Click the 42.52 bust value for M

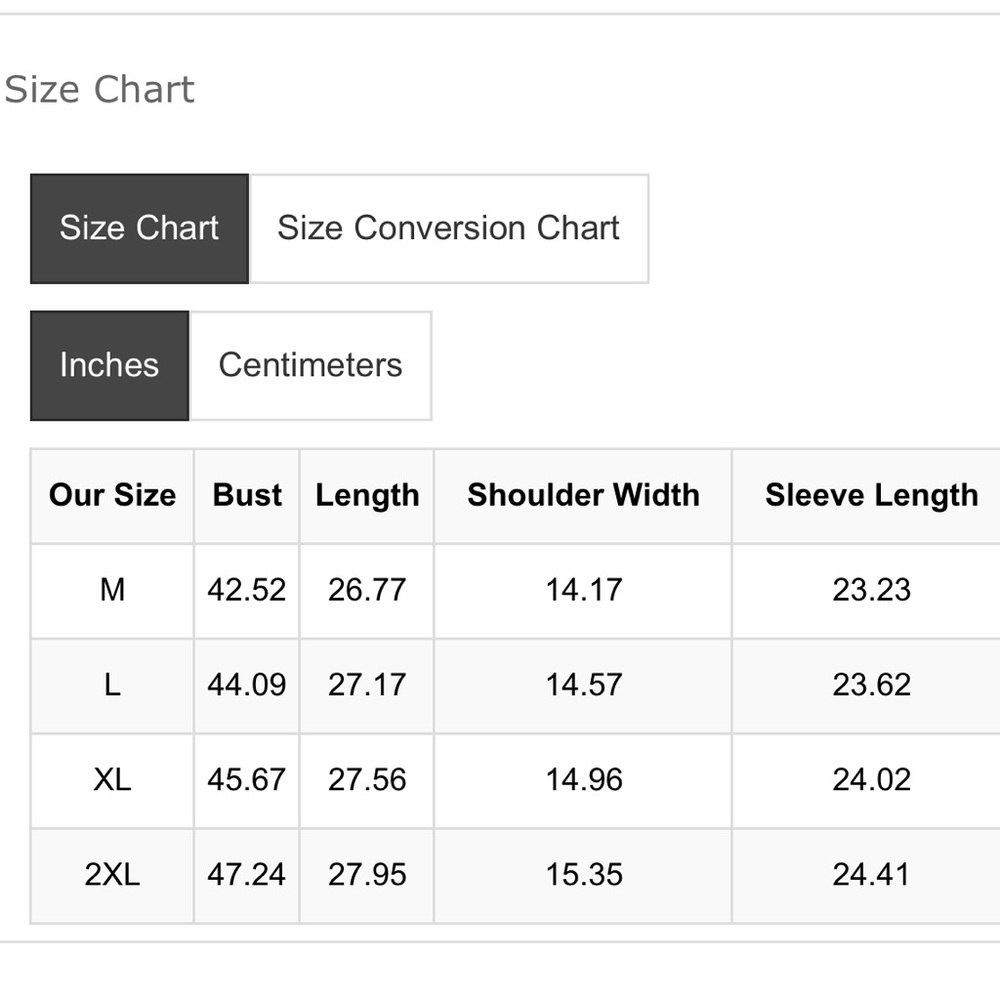(246, 590)
